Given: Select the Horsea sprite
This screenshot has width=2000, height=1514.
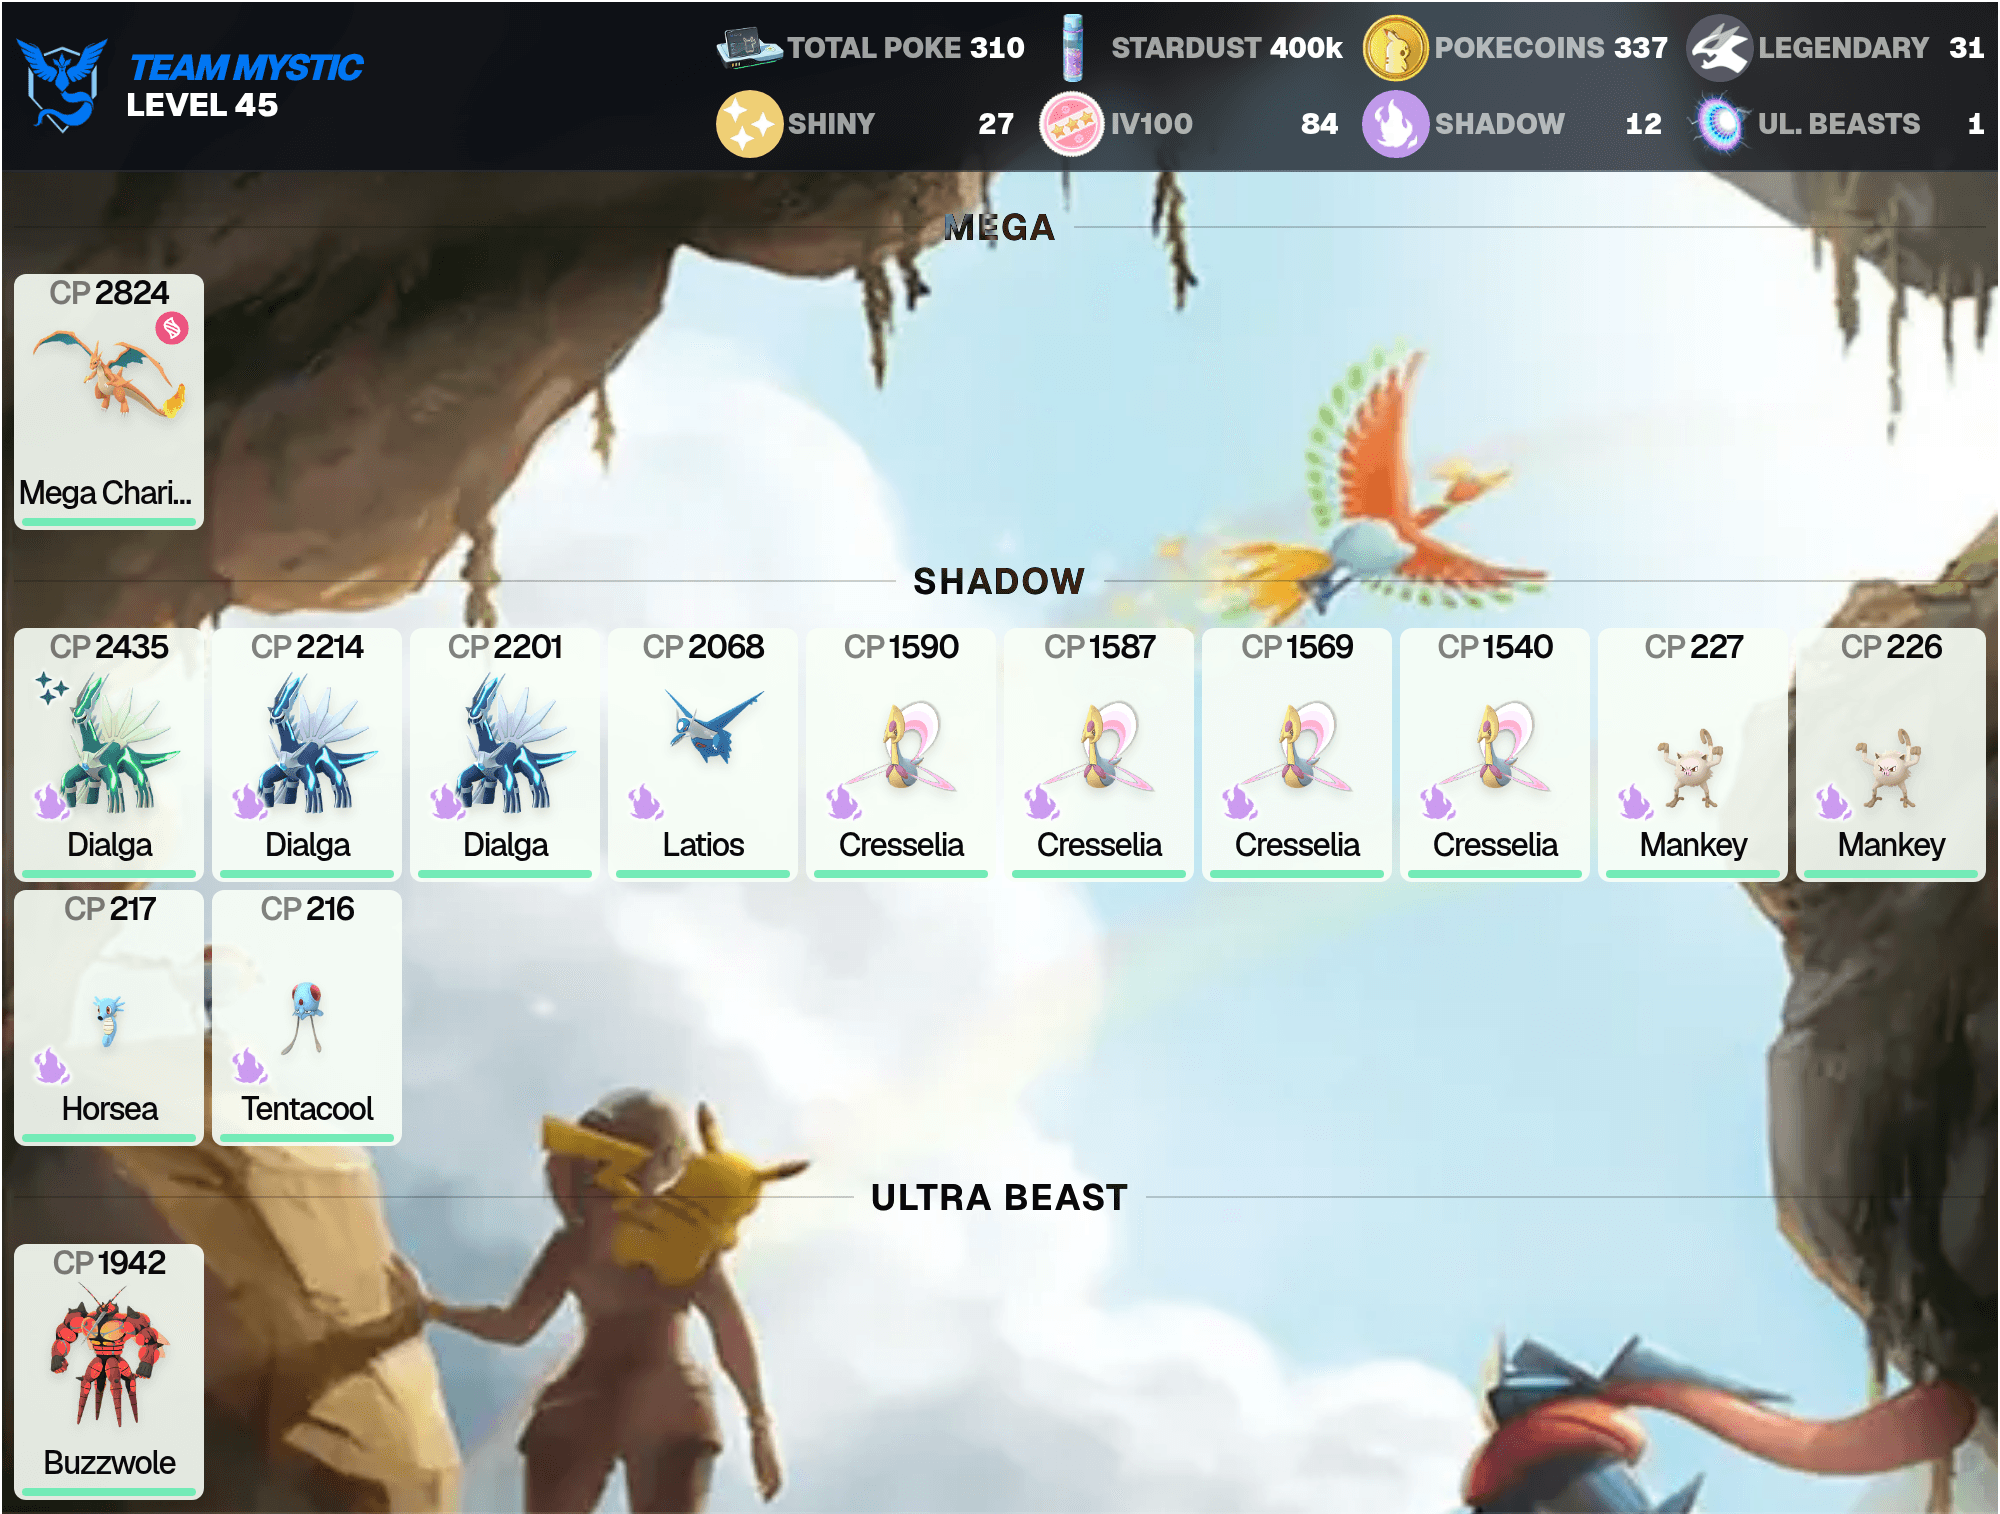Looking at the screenshot, I should coord(109,1021).
